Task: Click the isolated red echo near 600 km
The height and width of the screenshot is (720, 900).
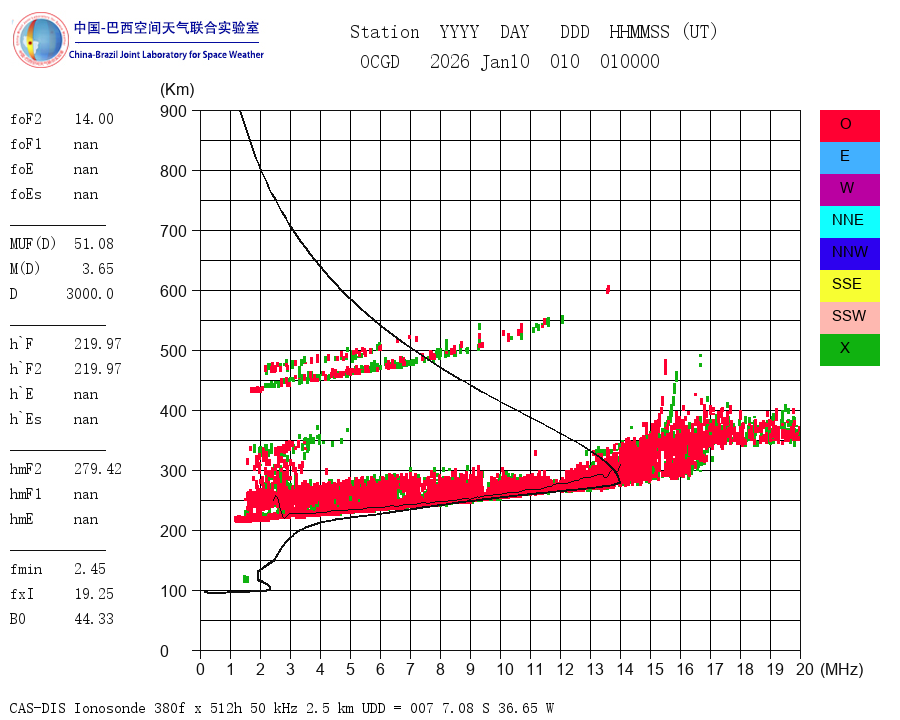Action: (x=608, y=289)
